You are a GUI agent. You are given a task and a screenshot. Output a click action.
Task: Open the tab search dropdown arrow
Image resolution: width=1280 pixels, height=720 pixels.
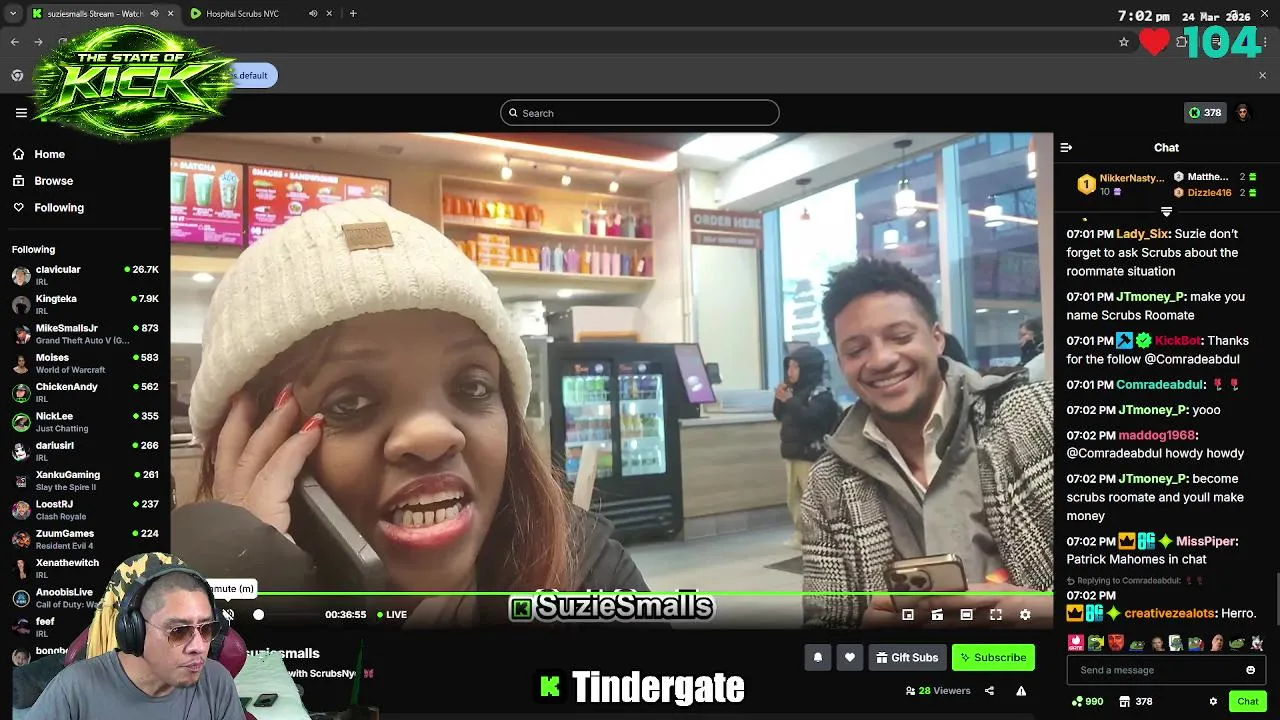(12, 13)
